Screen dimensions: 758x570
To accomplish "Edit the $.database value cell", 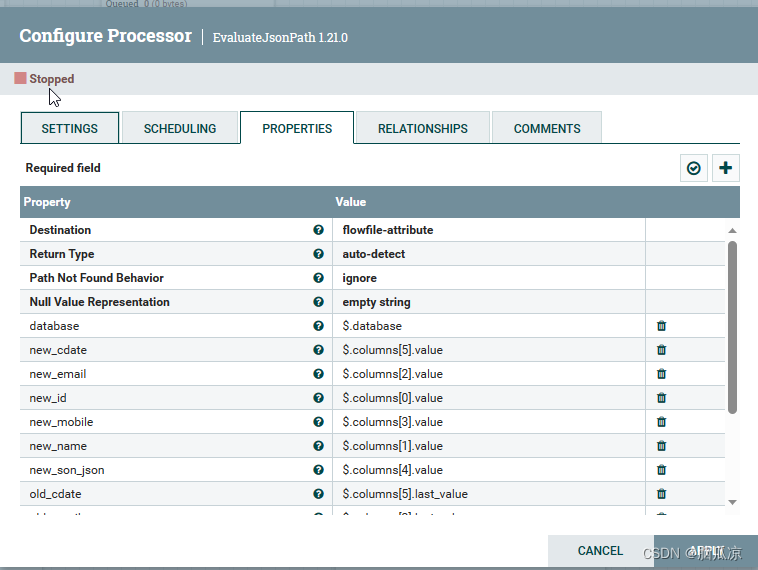I will 489,326.
